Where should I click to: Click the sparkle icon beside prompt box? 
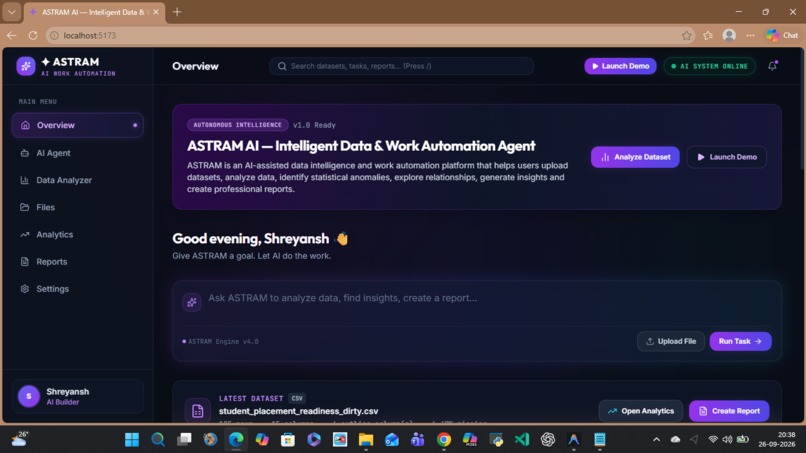pos(192,302)
